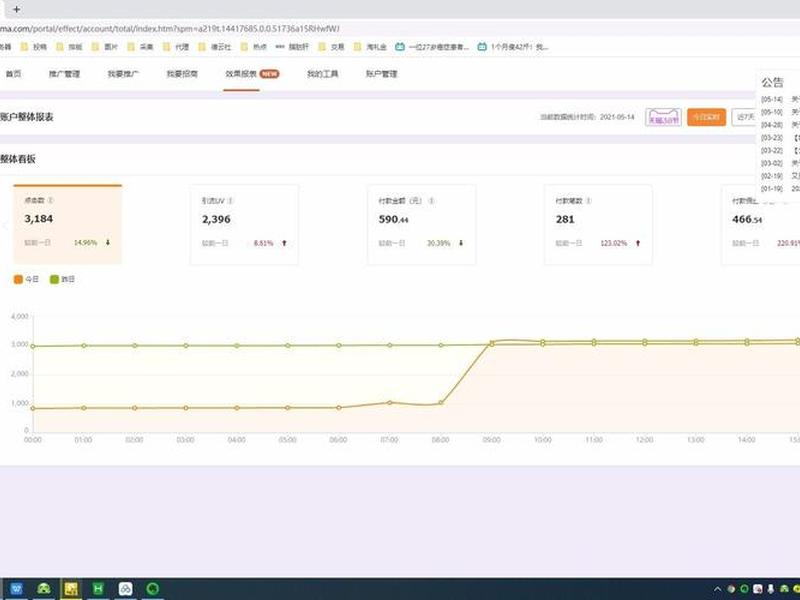Open the bookmark starting with 1个月瘦42斤

click(x=513, y=47)
